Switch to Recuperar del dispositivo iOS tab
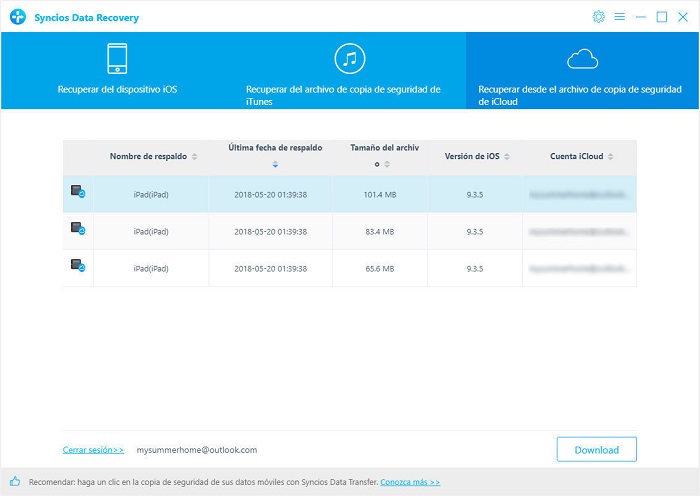 pyautogui.click(x=117, y=71)
